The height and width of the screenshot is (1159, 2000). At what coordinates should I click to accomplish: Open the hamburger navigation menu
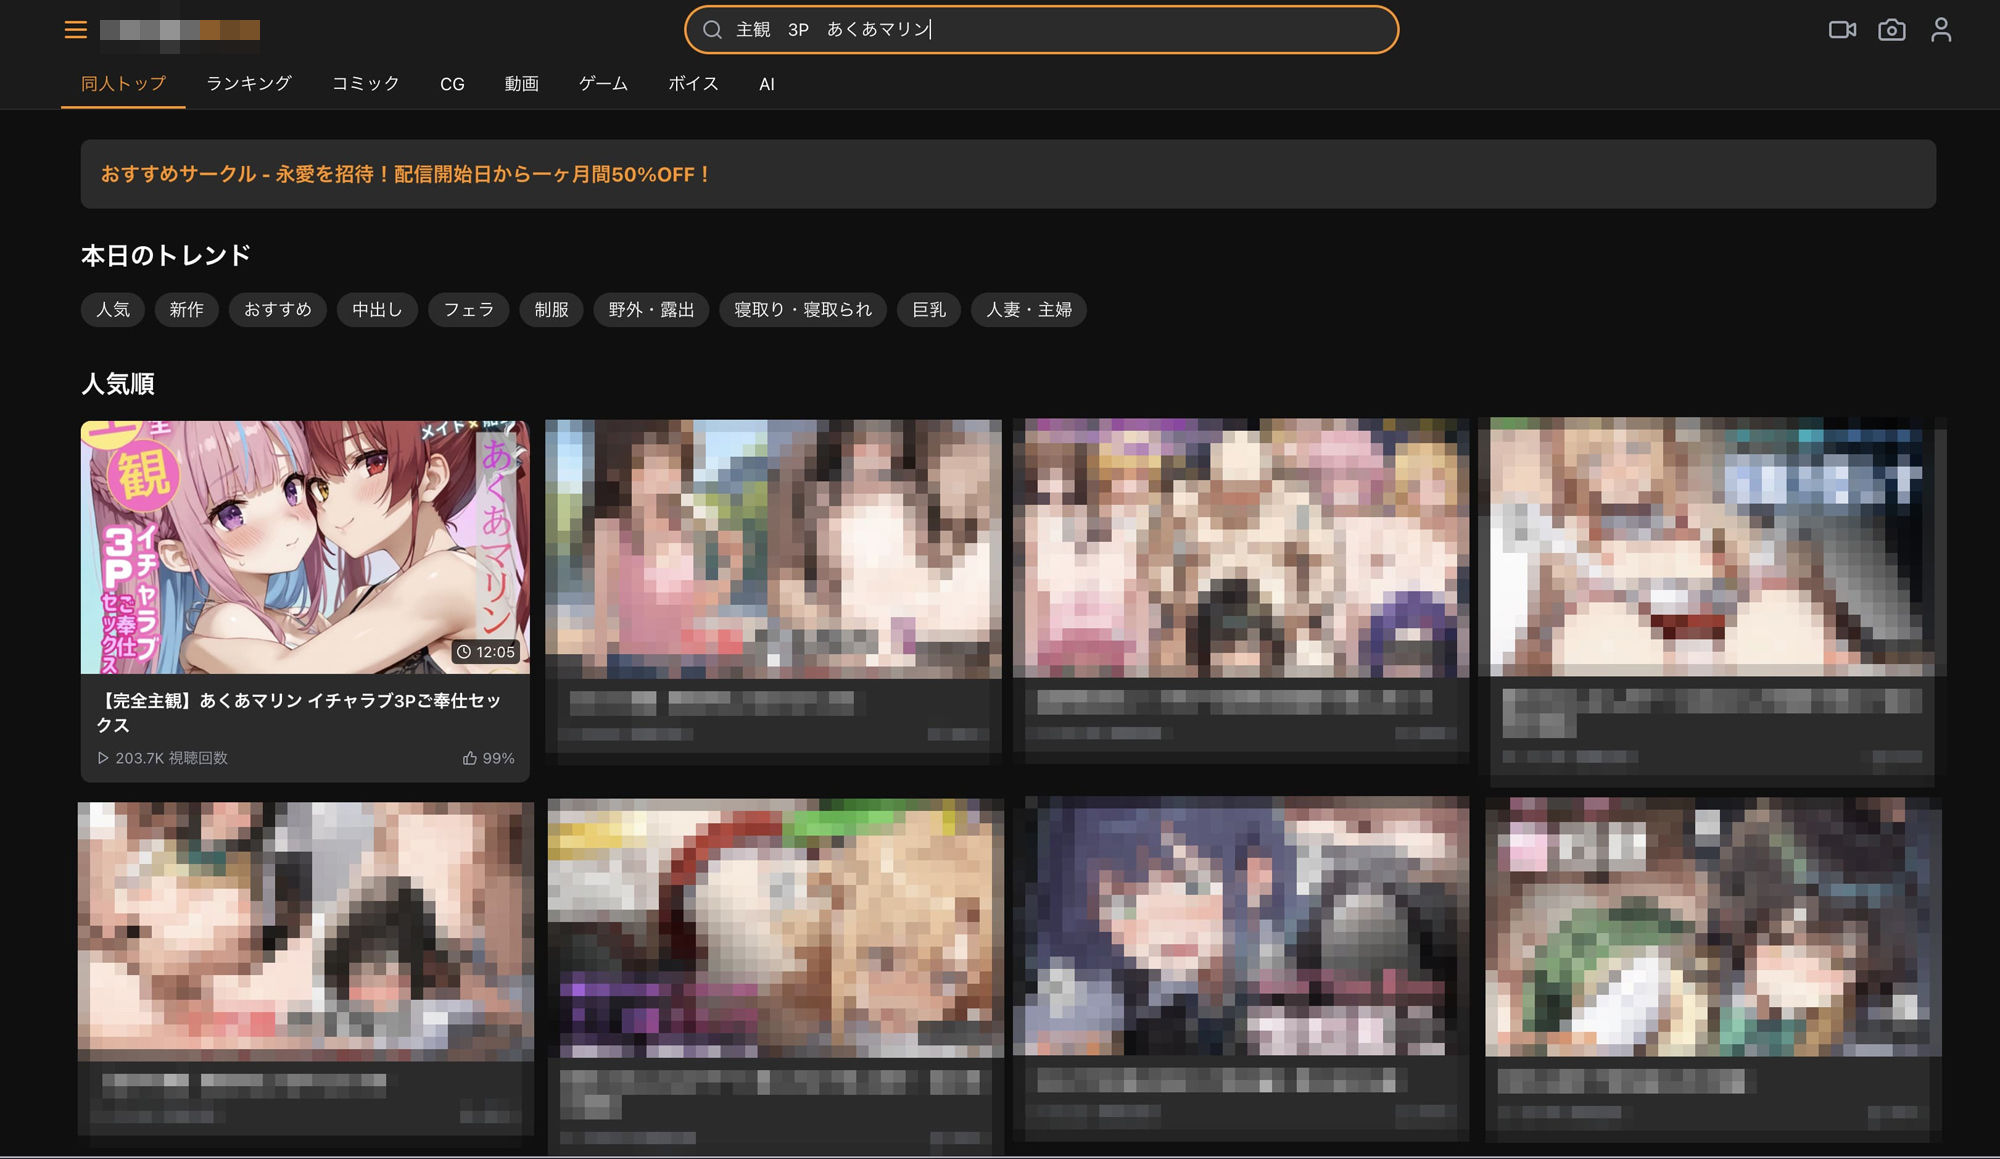pos(76,30)
